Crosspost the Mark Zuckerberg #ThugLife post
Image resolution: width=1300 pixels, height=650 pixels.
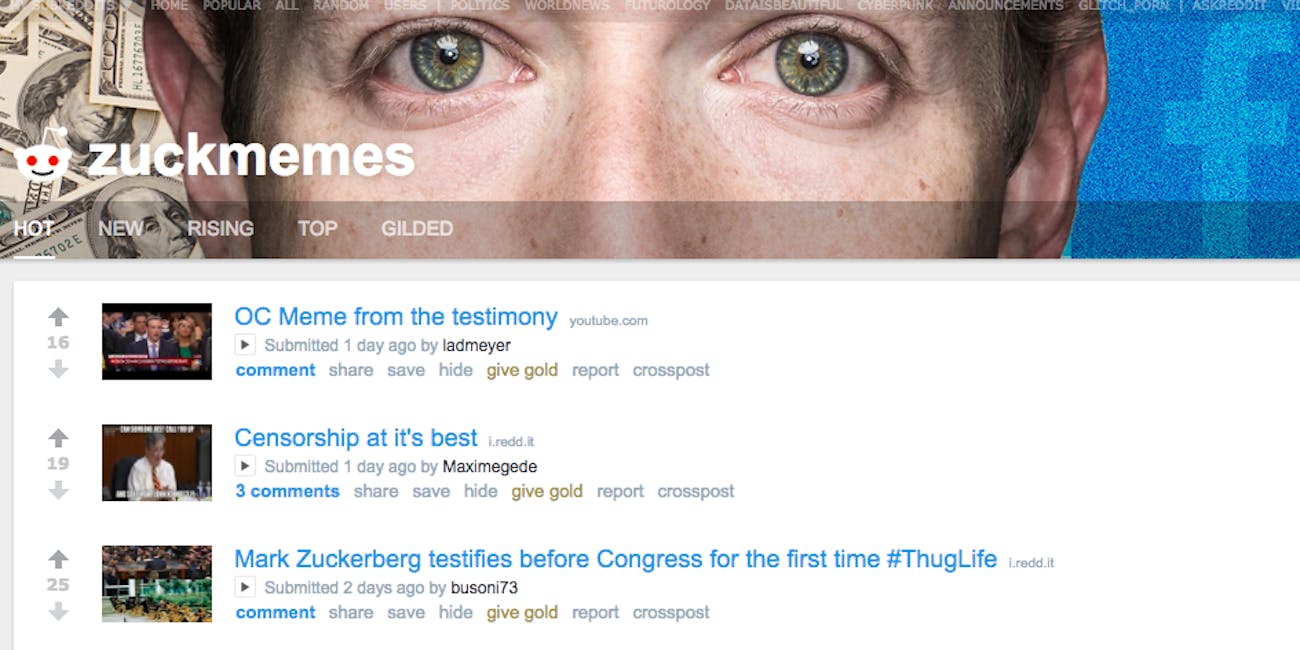pyautogui.click(x=671, y=612)
